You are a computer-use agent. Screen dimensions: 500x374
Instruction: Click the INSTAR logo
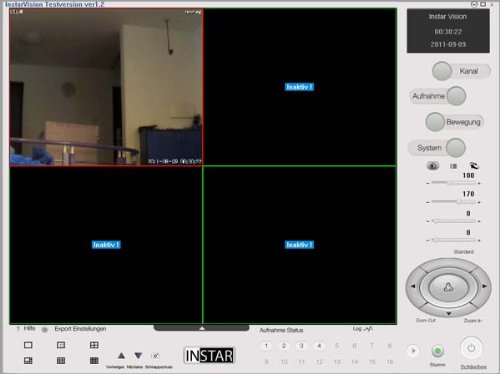click(209, 355)
